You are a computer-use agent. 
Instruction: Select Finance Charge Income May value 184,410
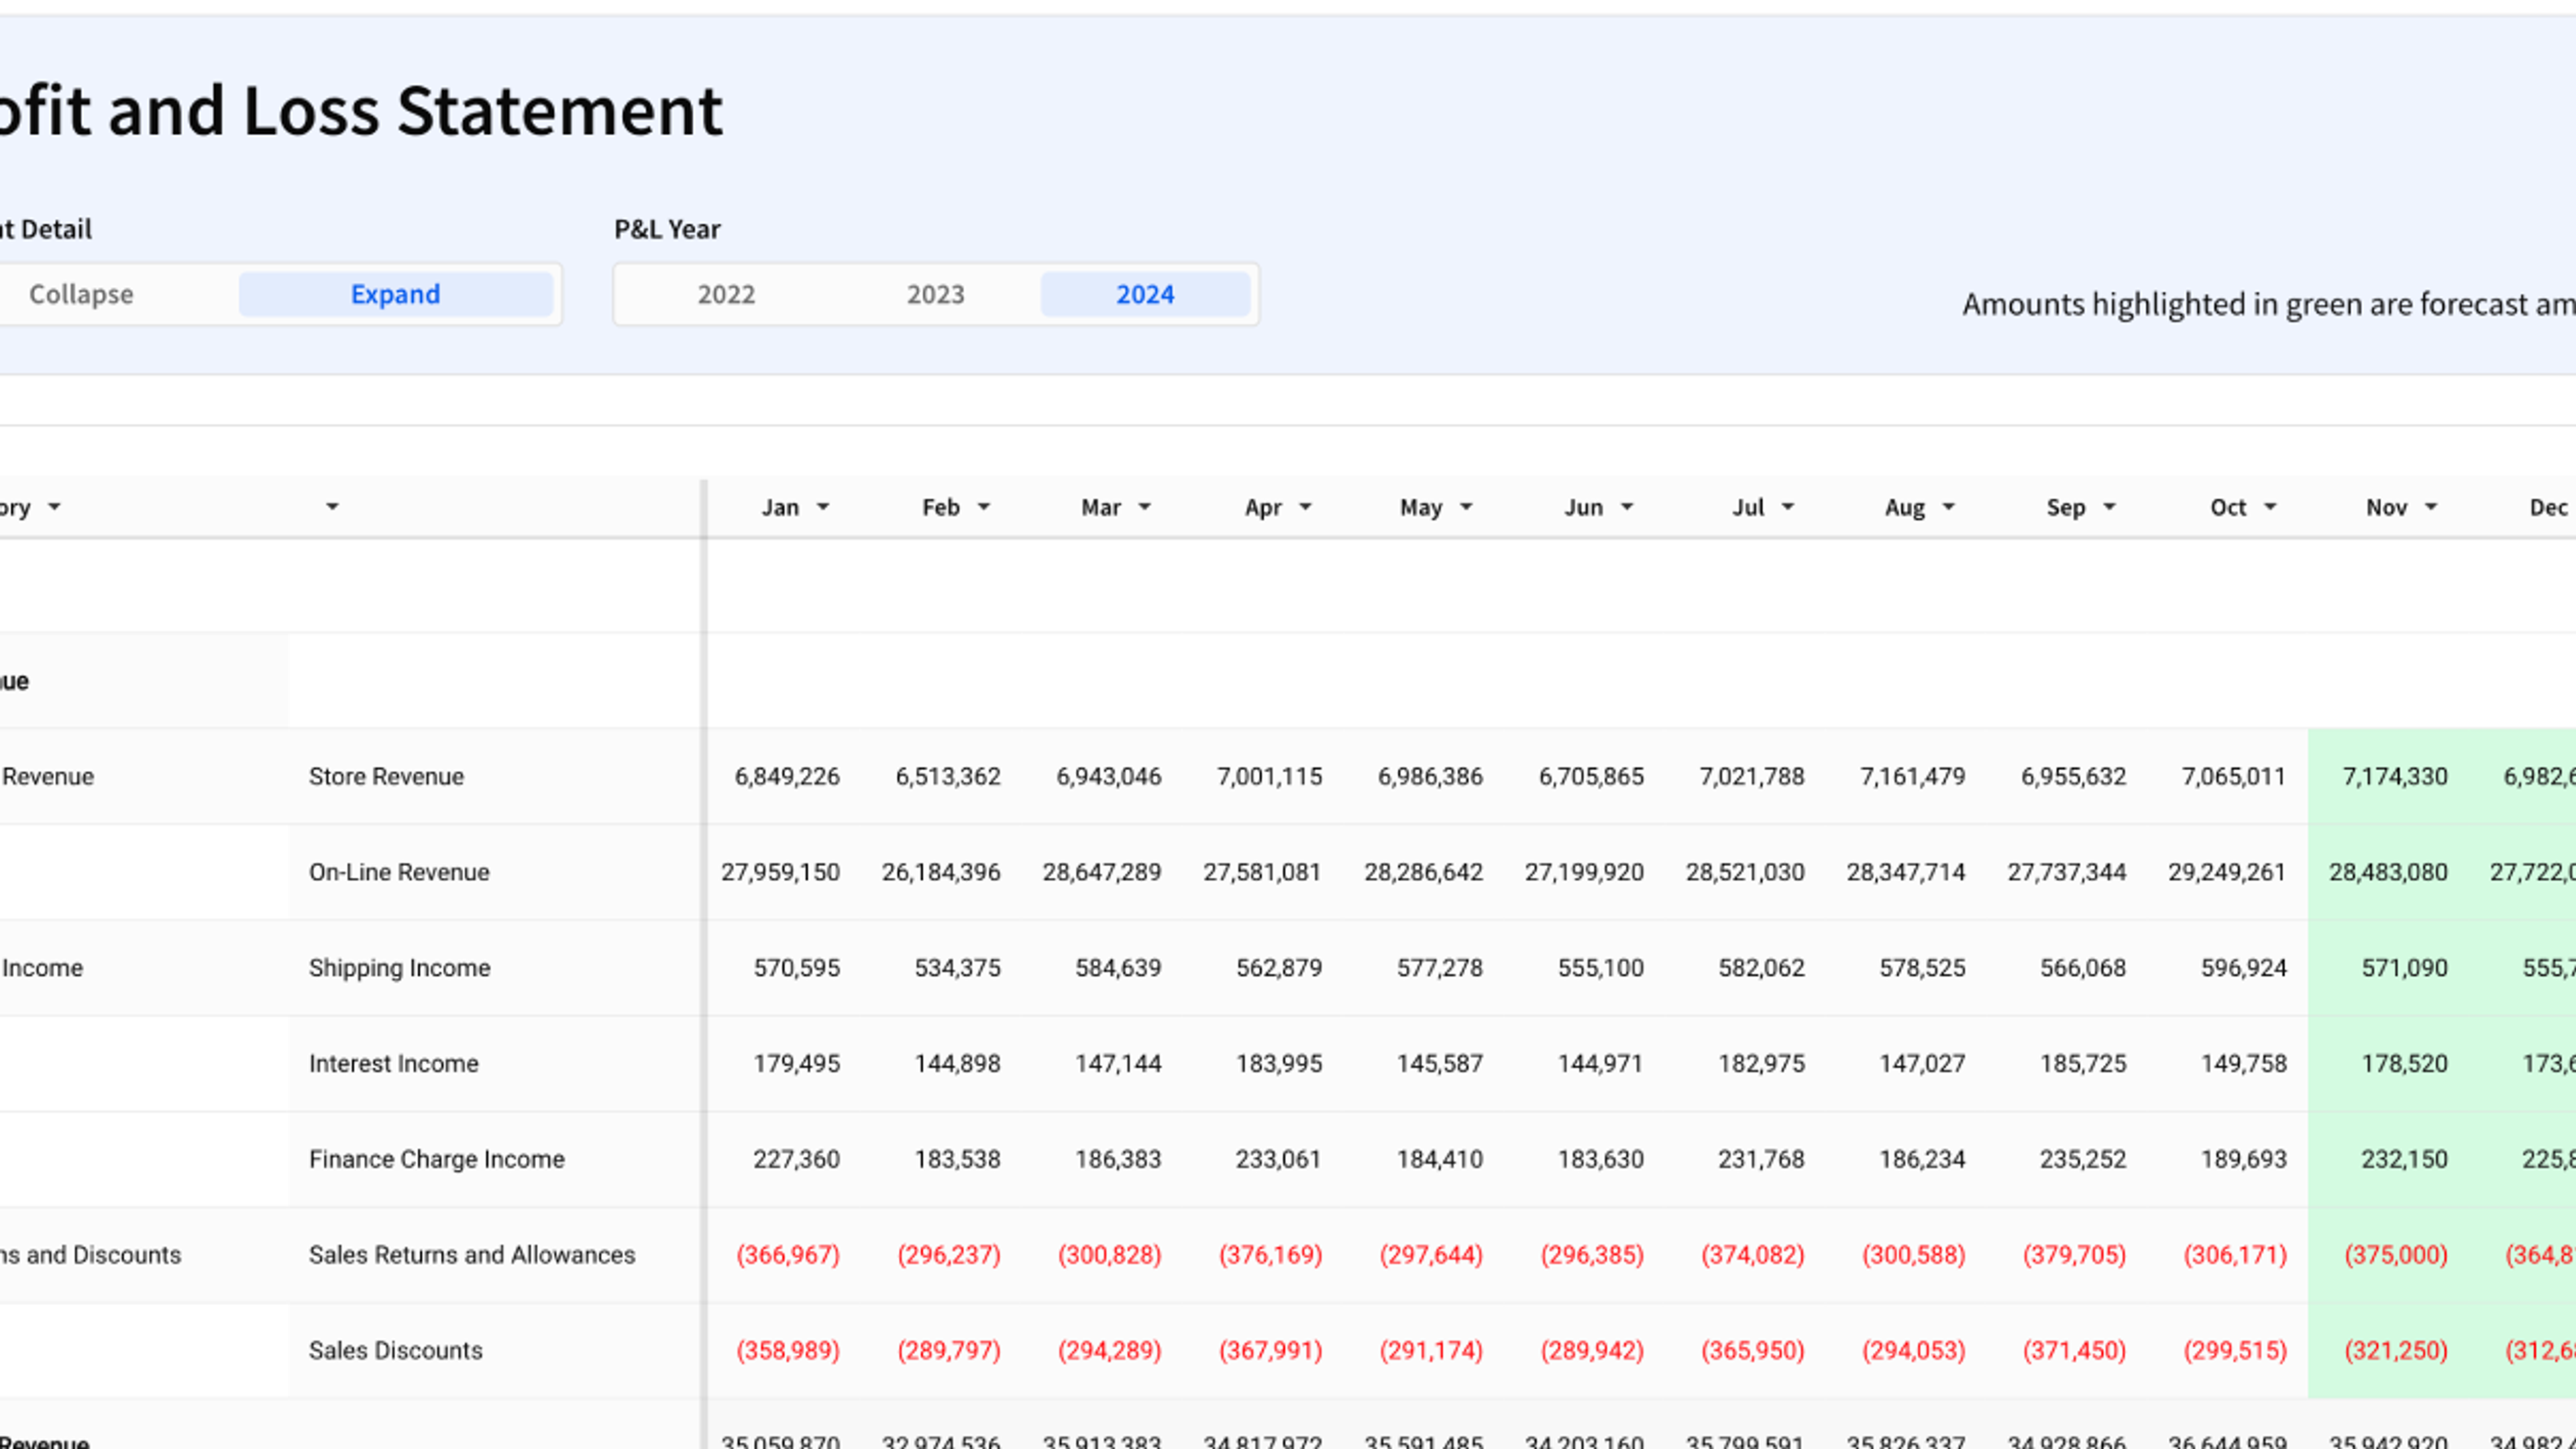click(1440, 1160)
